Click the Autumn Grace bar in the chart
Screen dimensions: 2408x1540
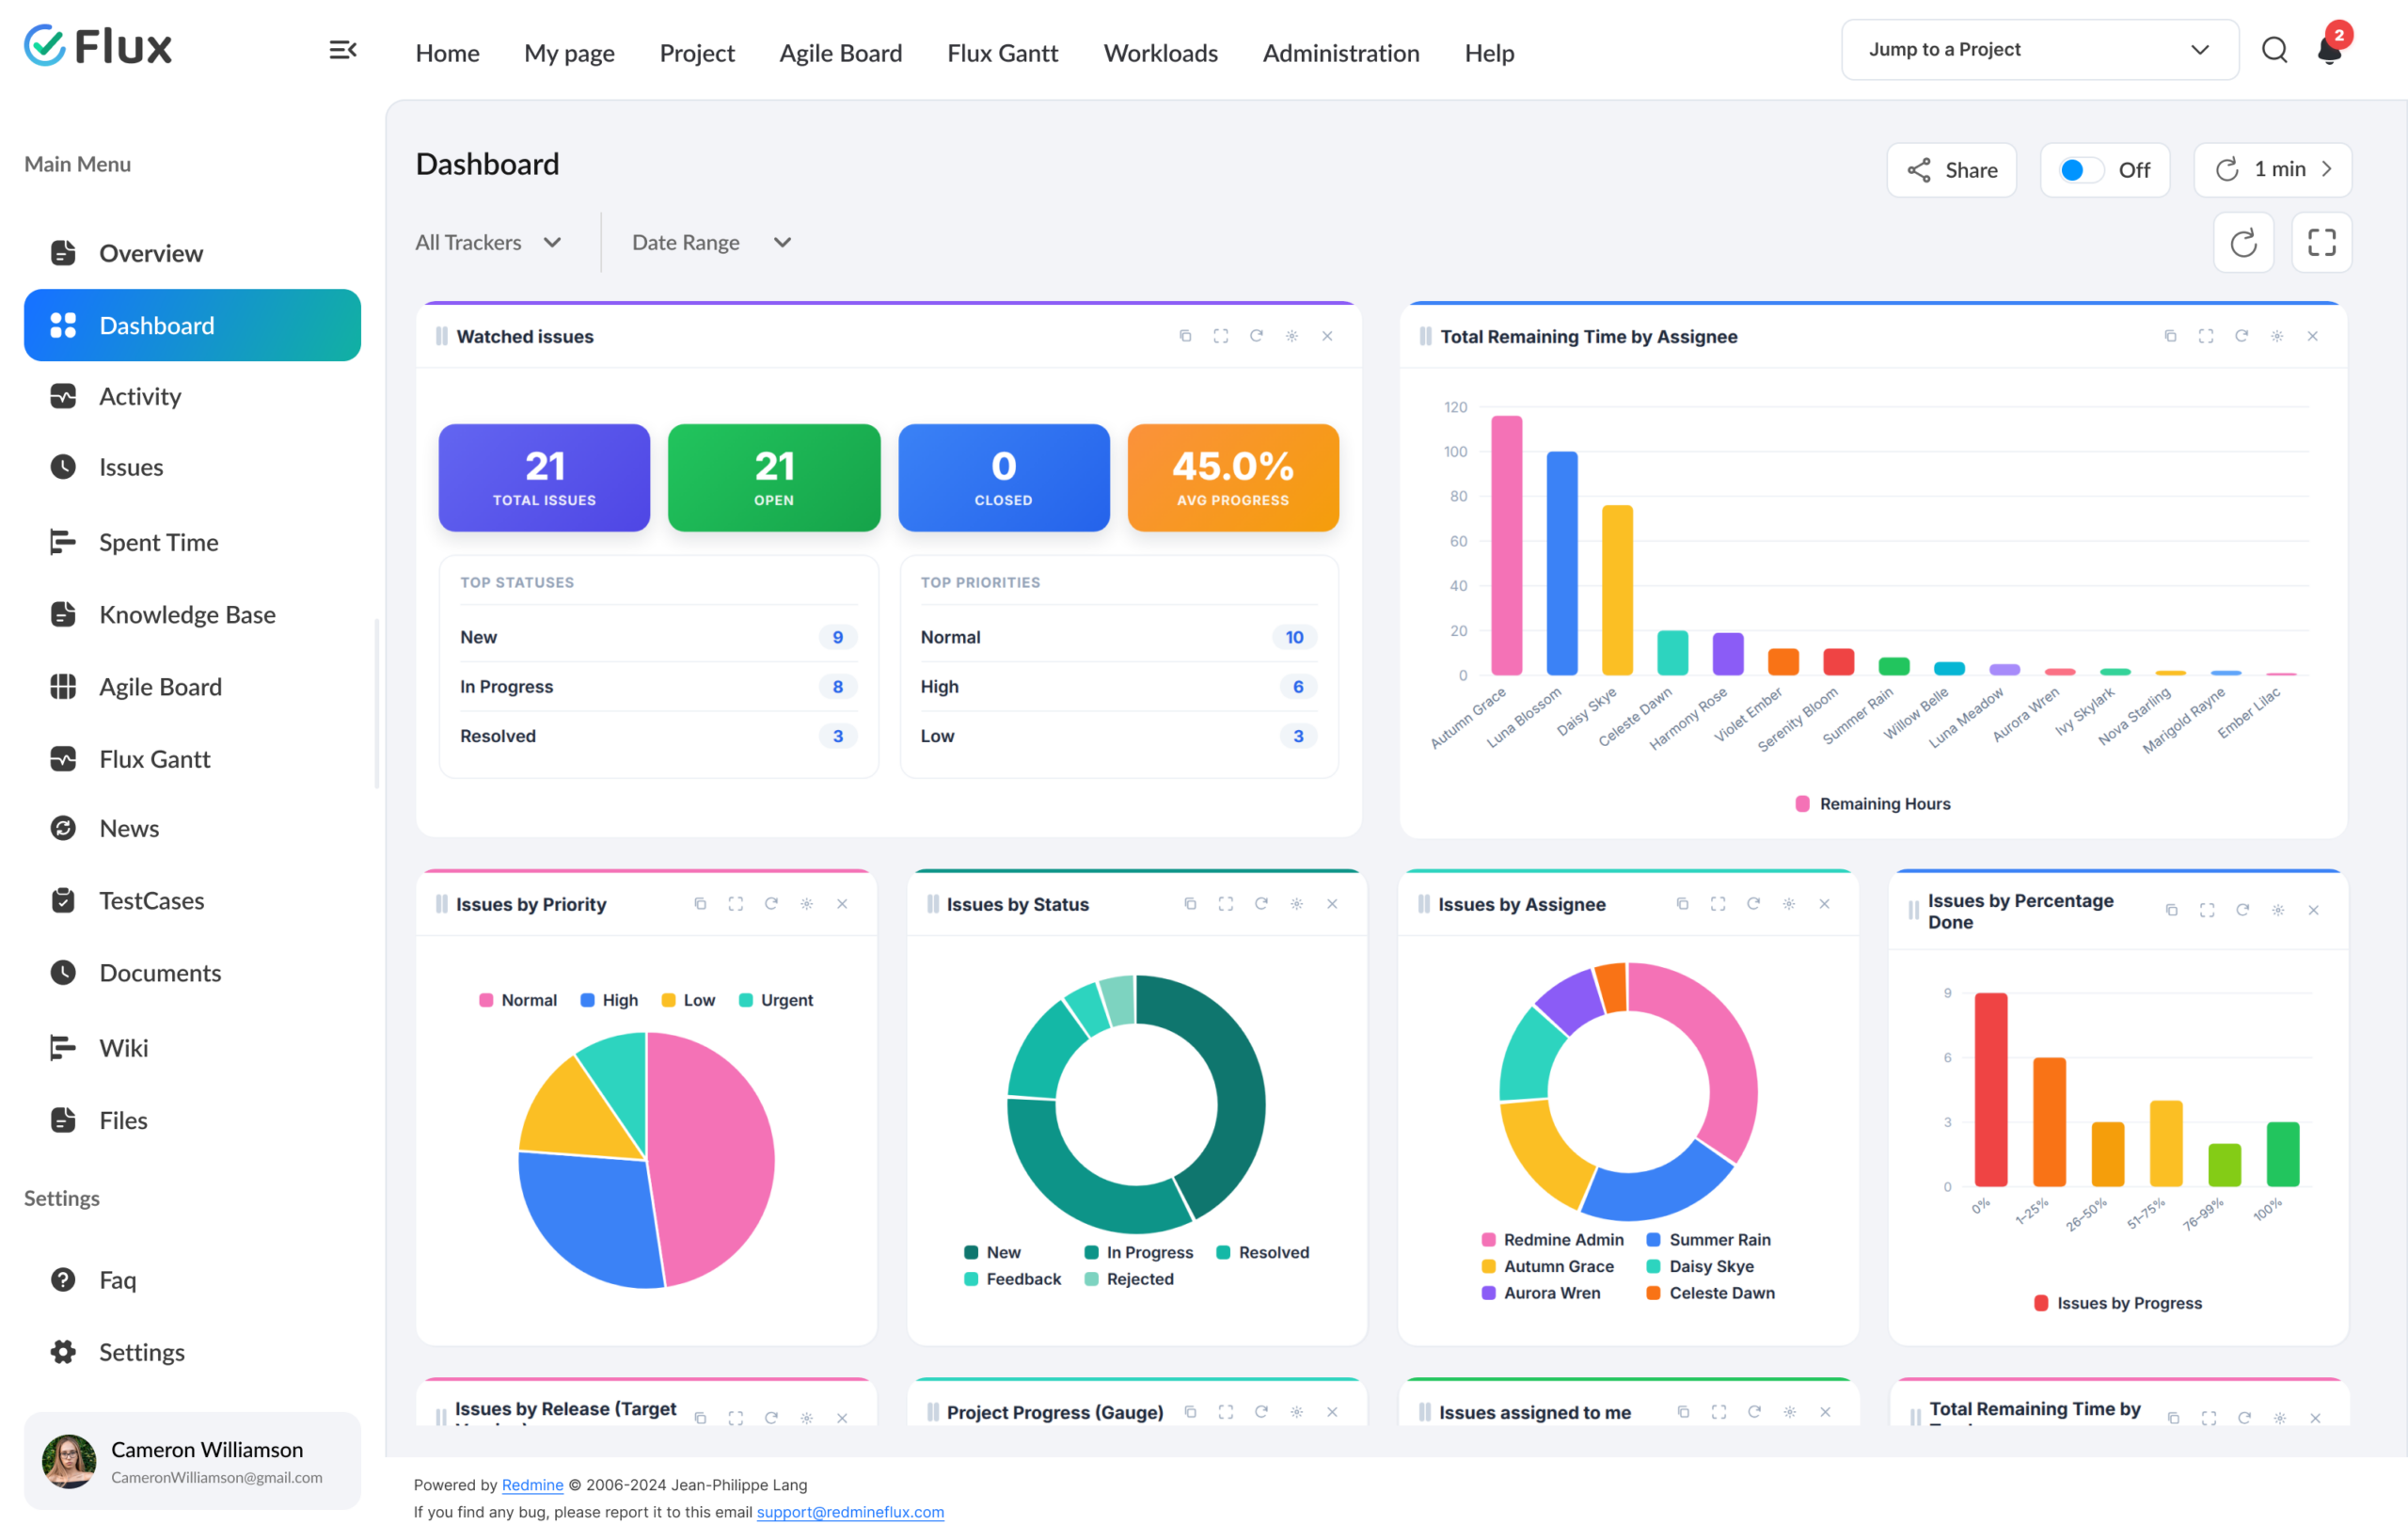click(1506, 545)
